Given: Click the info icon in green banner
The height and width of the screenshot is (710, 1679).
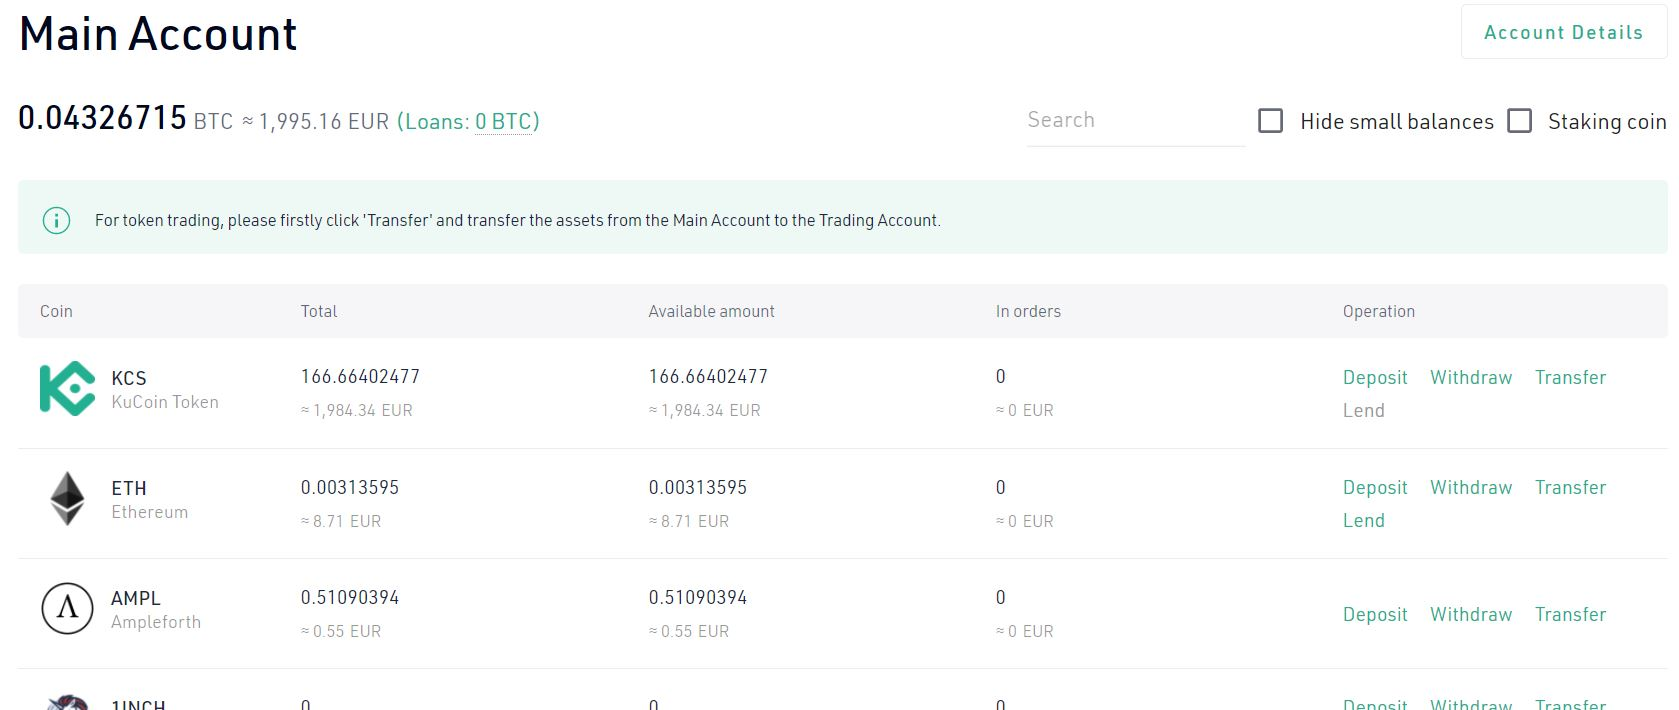Looking at the screenshot, I should (x=56, y=220).
